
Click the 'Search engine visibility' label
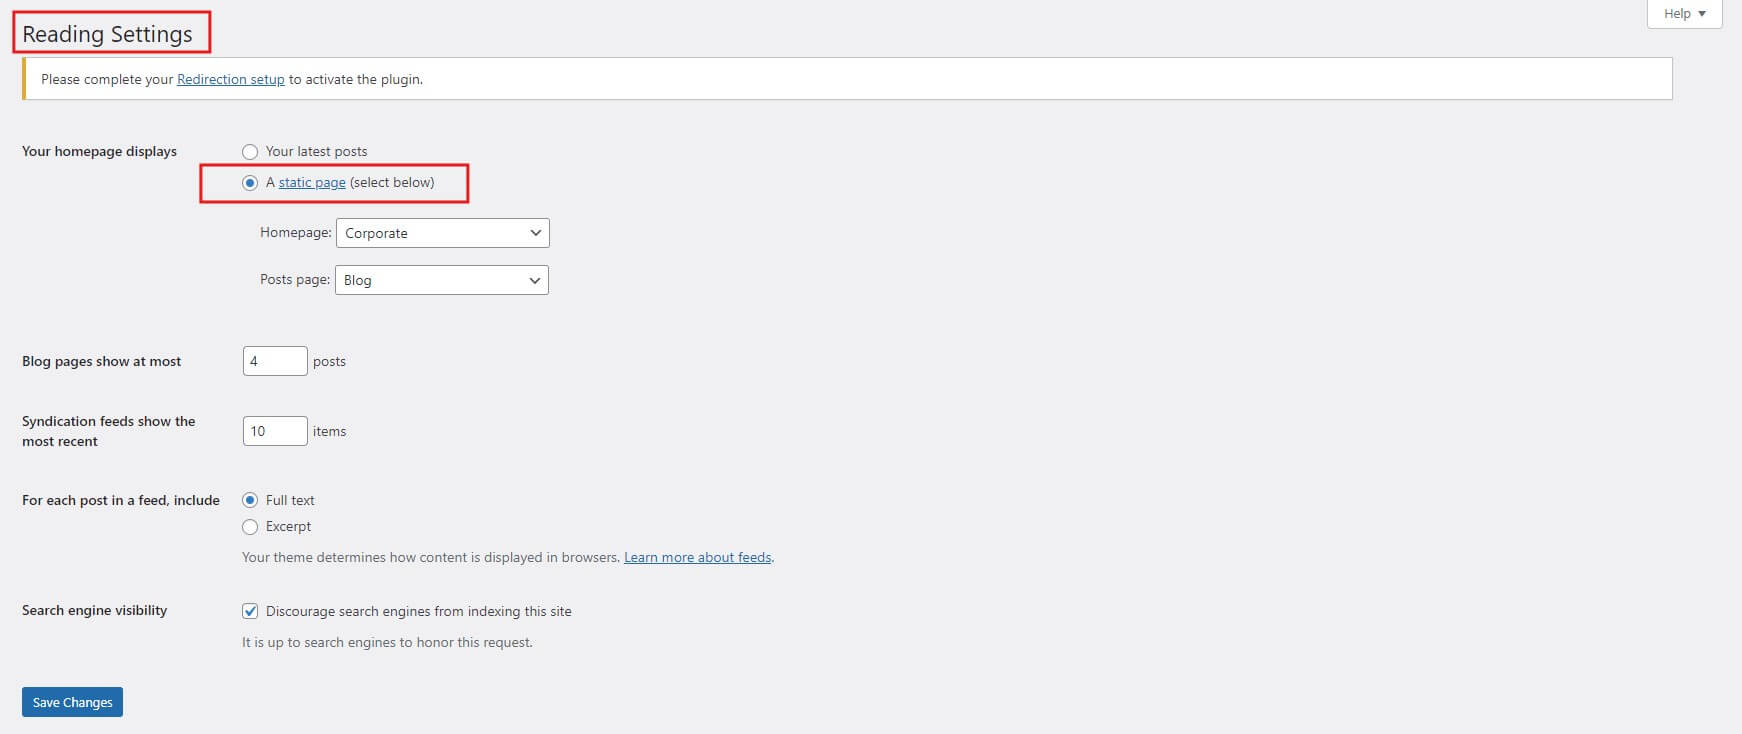pyautogui.click(x=94, y=611)
